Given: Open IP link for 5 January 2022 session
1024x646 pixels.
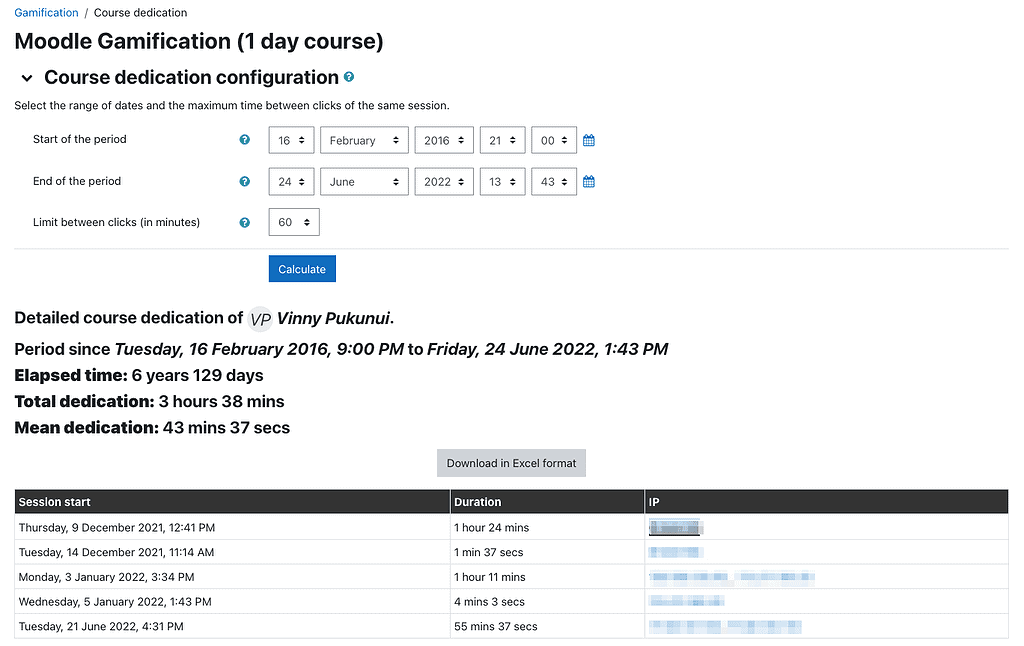Looking at the screenshot, I should click(686, 602).
